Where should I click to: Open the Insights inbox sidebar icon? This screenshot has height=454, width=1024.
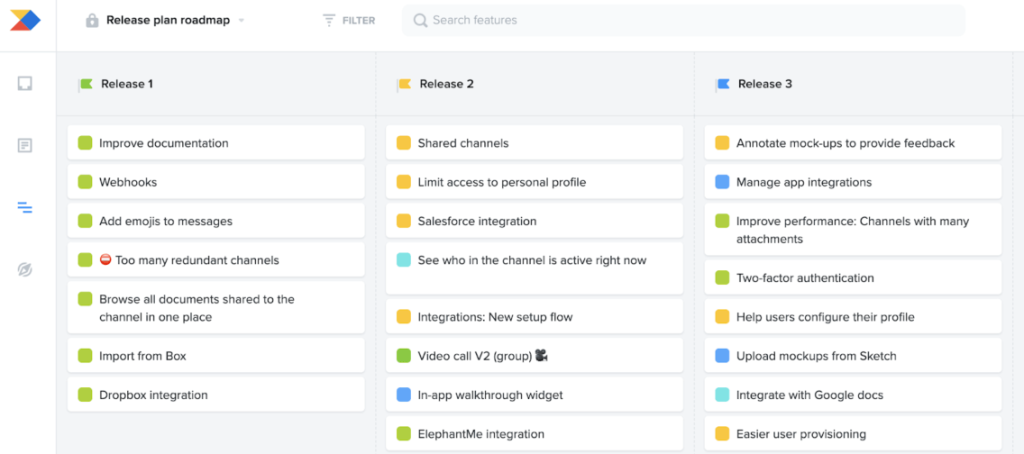click(25, 83)
